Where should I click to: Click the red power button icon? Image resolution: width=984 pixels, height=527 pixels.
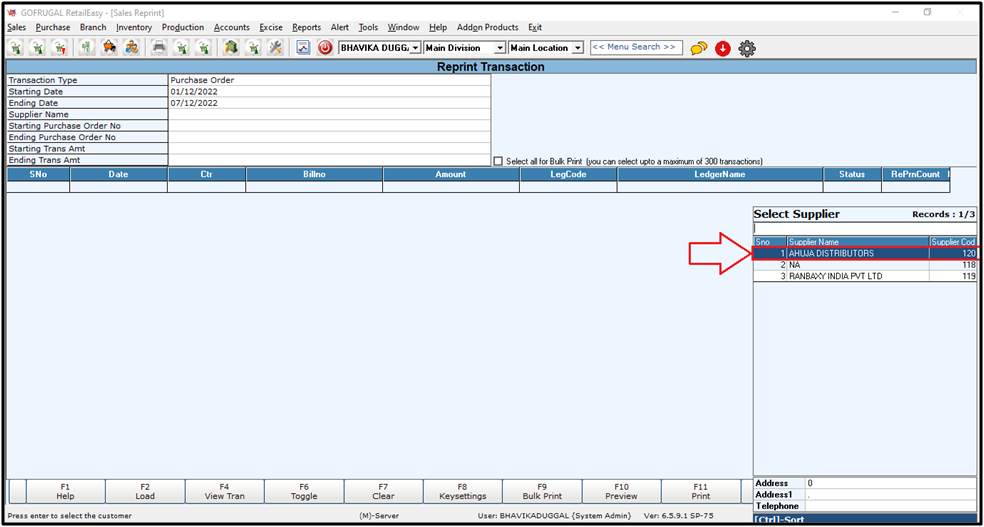tap(325, 48)
